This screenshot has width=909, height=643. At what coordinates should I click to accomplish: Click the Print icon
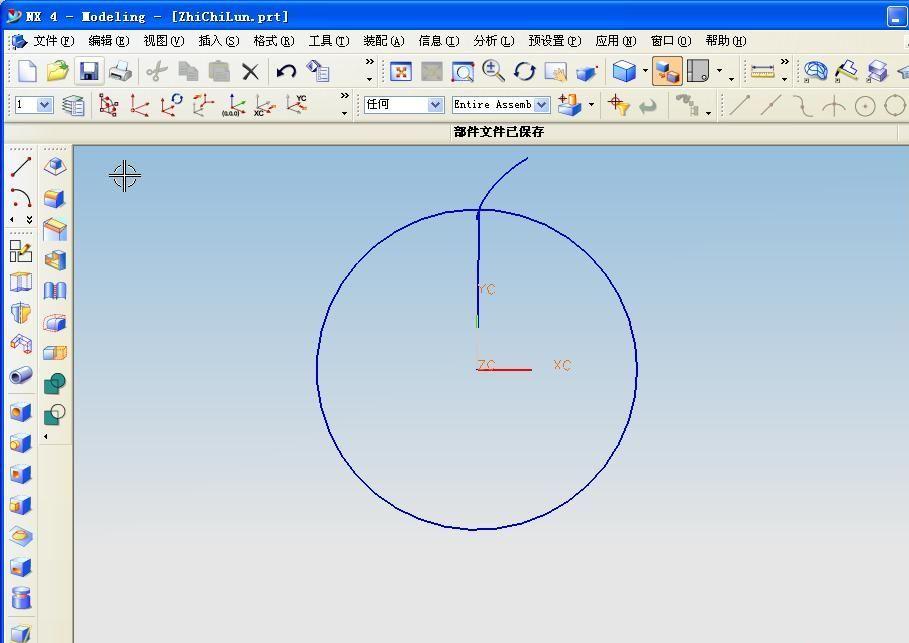120,71
